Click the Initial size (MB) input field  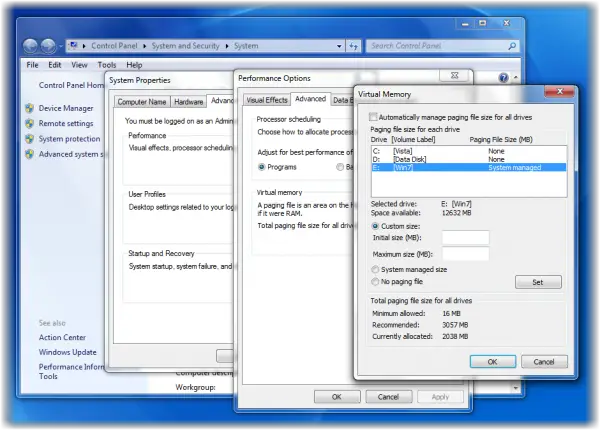(465, 238)
